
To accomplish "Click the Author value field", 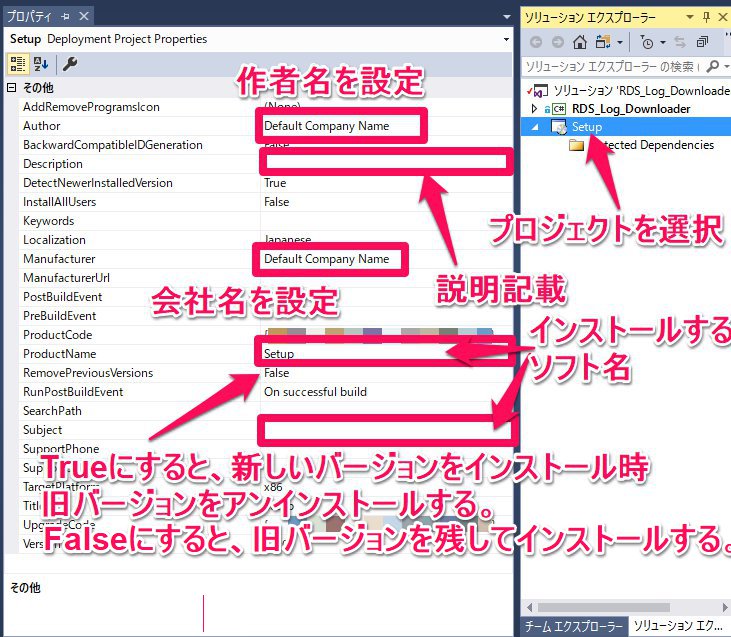I will 340,126.
